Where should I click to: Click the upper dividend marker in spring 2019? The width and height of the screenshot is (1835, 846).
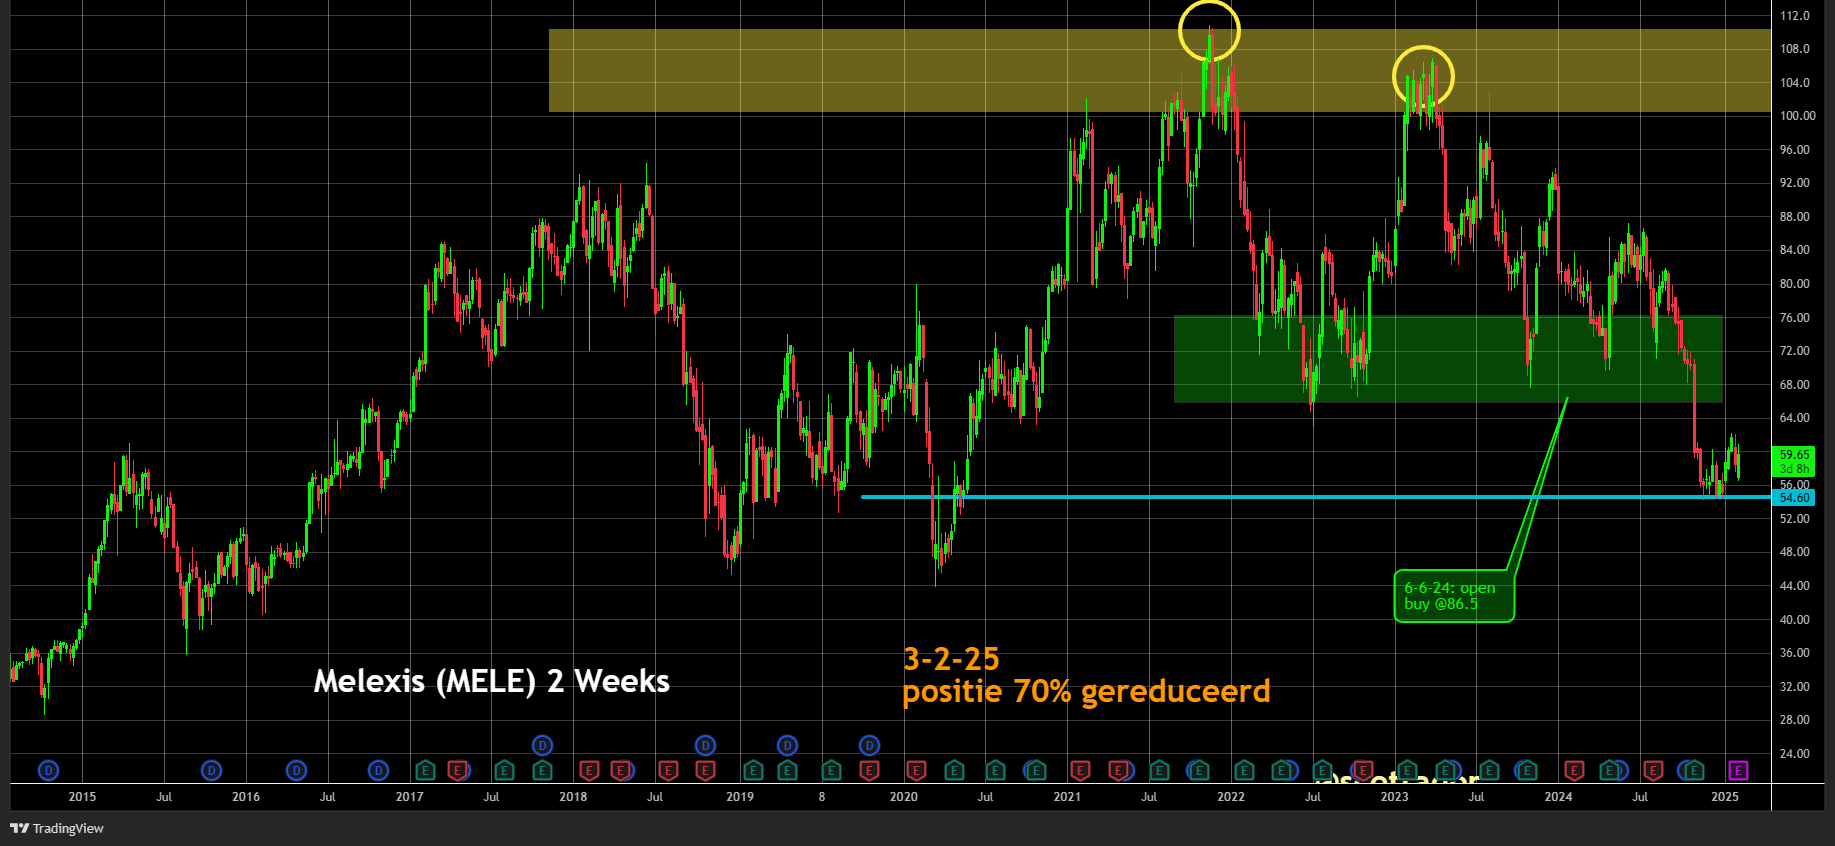(x=787, y=745)
